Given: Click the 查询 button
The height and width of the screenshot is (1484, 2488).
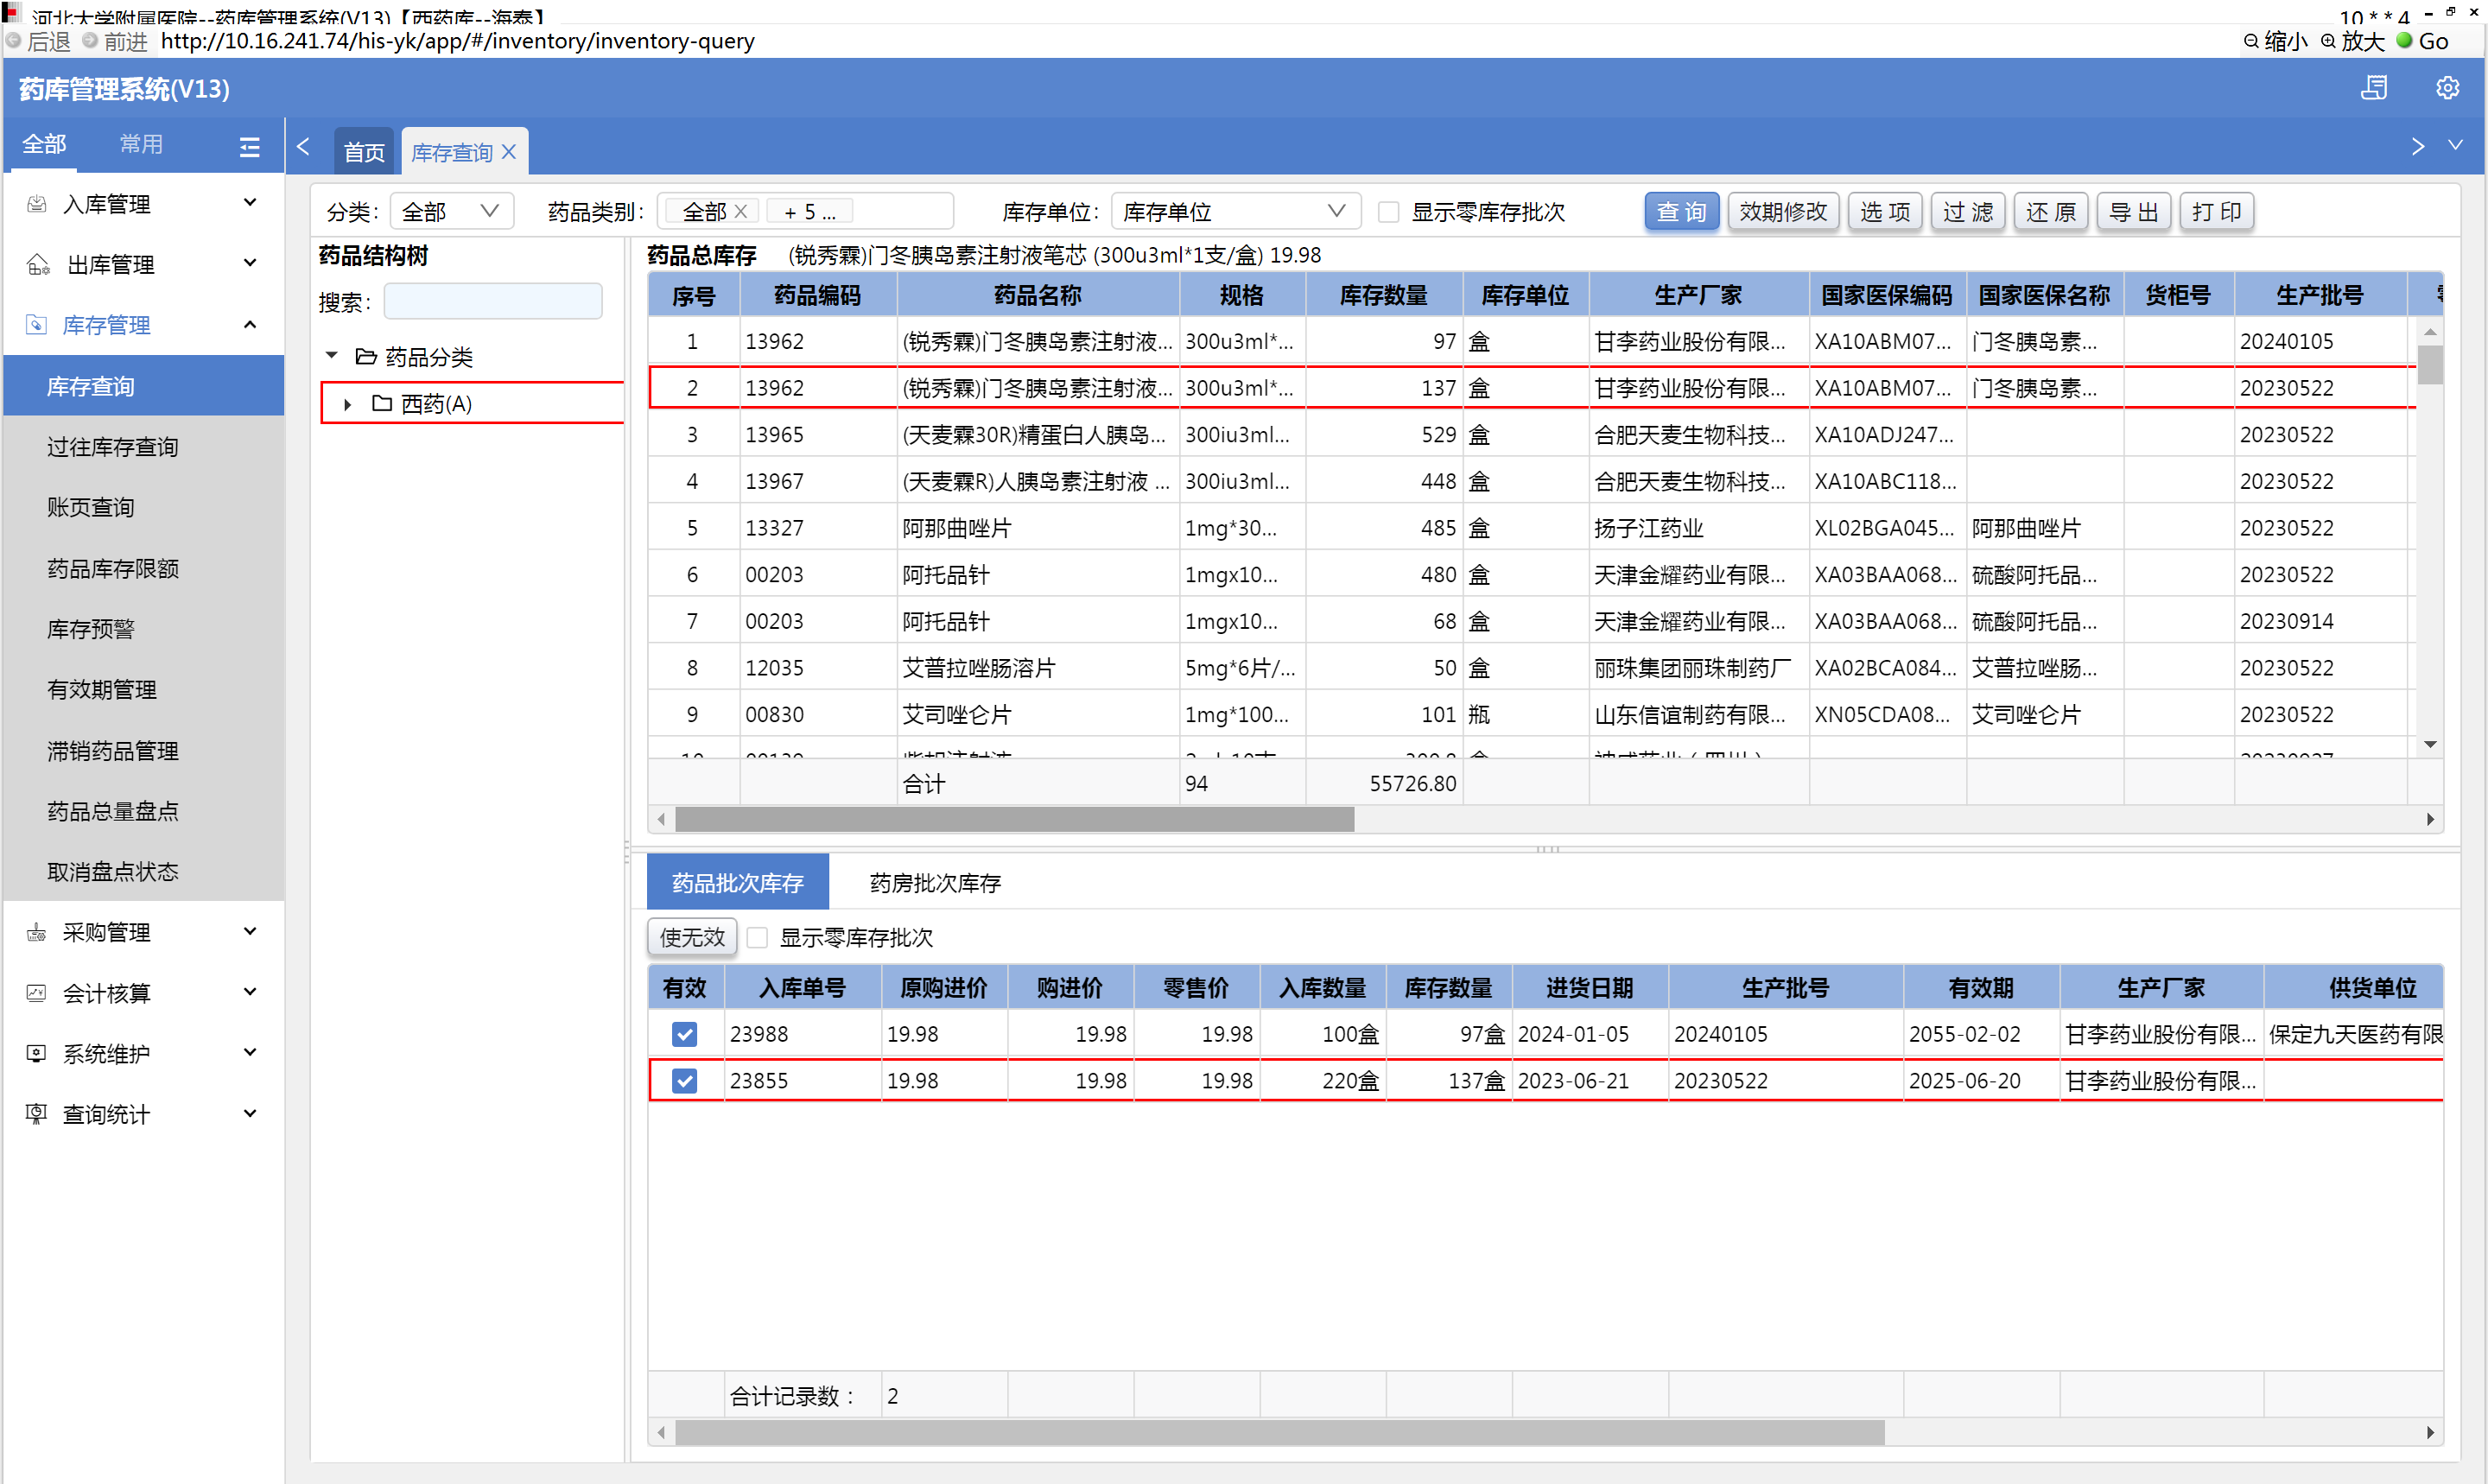Looking at the screenshot, I should [x=1680, y=211].
